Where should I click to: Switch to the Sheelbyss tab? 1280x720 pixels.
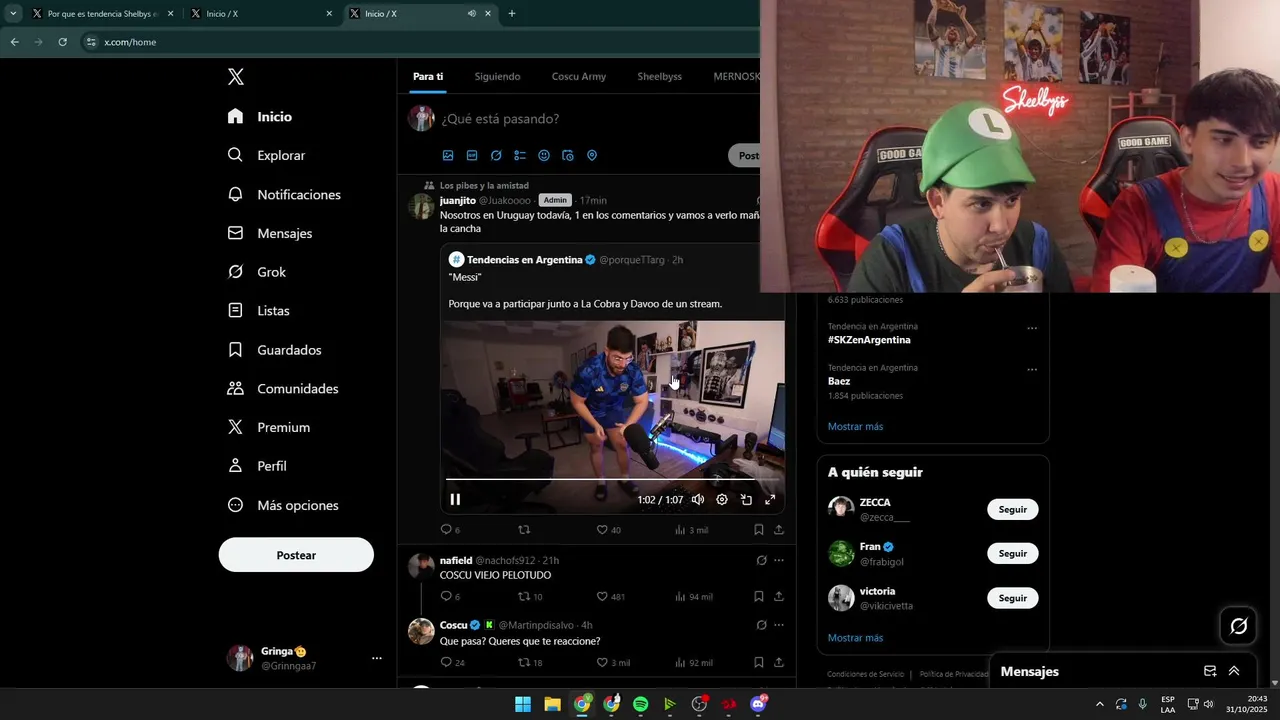(660, 77)
